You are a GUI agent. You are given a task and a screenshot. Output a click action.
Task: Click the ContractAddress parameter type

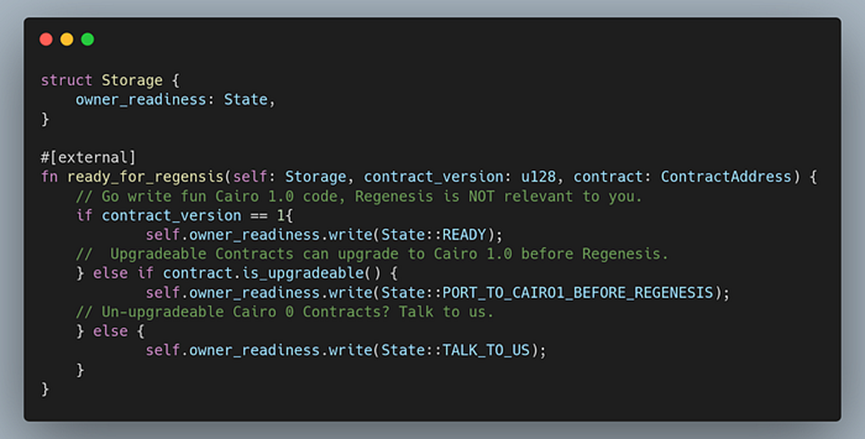click(x=727, y=176)
